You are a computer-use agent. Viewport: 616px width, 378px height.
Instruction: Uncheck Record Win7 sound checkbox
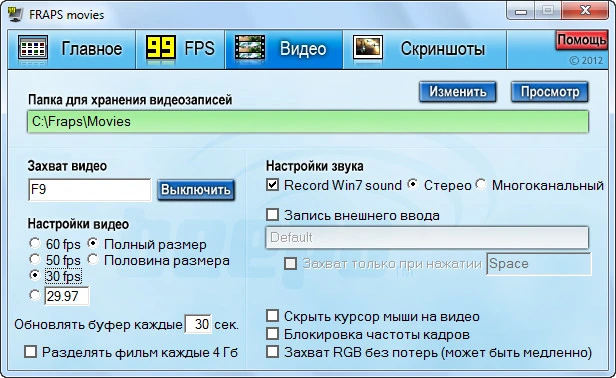click(x=273, y=185)
